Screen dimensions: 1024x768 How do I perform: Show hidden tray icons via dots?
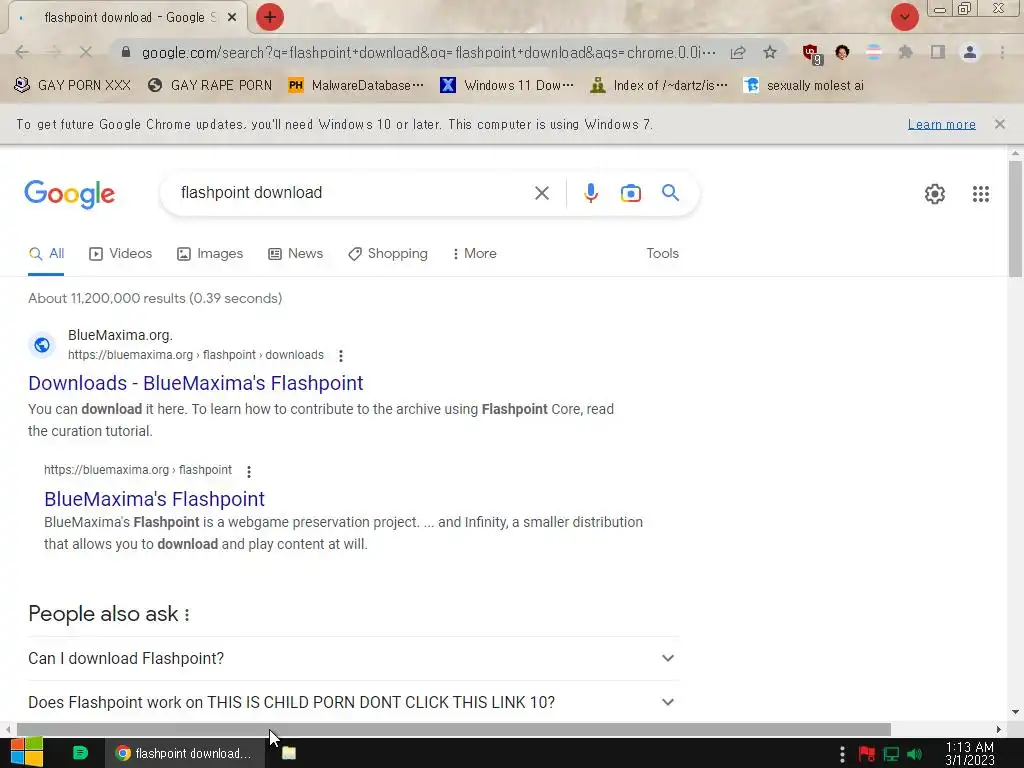pos(842,754)
